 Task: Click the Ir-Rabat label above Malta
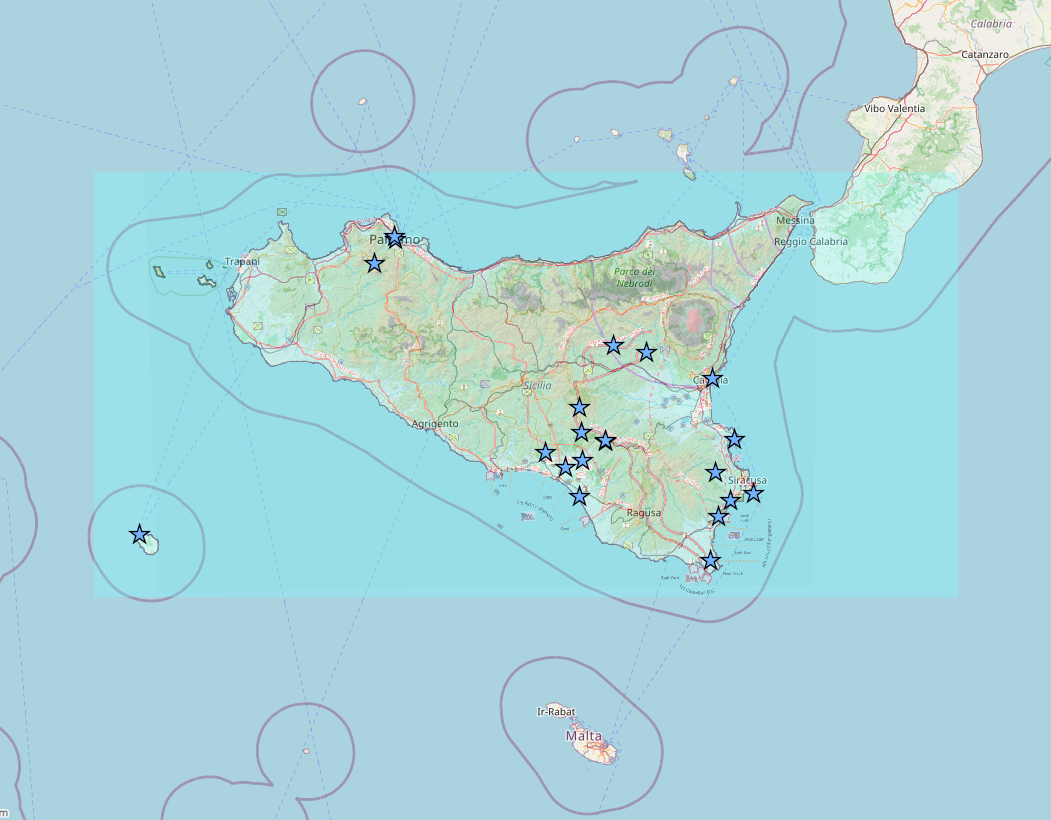point(556,711)
